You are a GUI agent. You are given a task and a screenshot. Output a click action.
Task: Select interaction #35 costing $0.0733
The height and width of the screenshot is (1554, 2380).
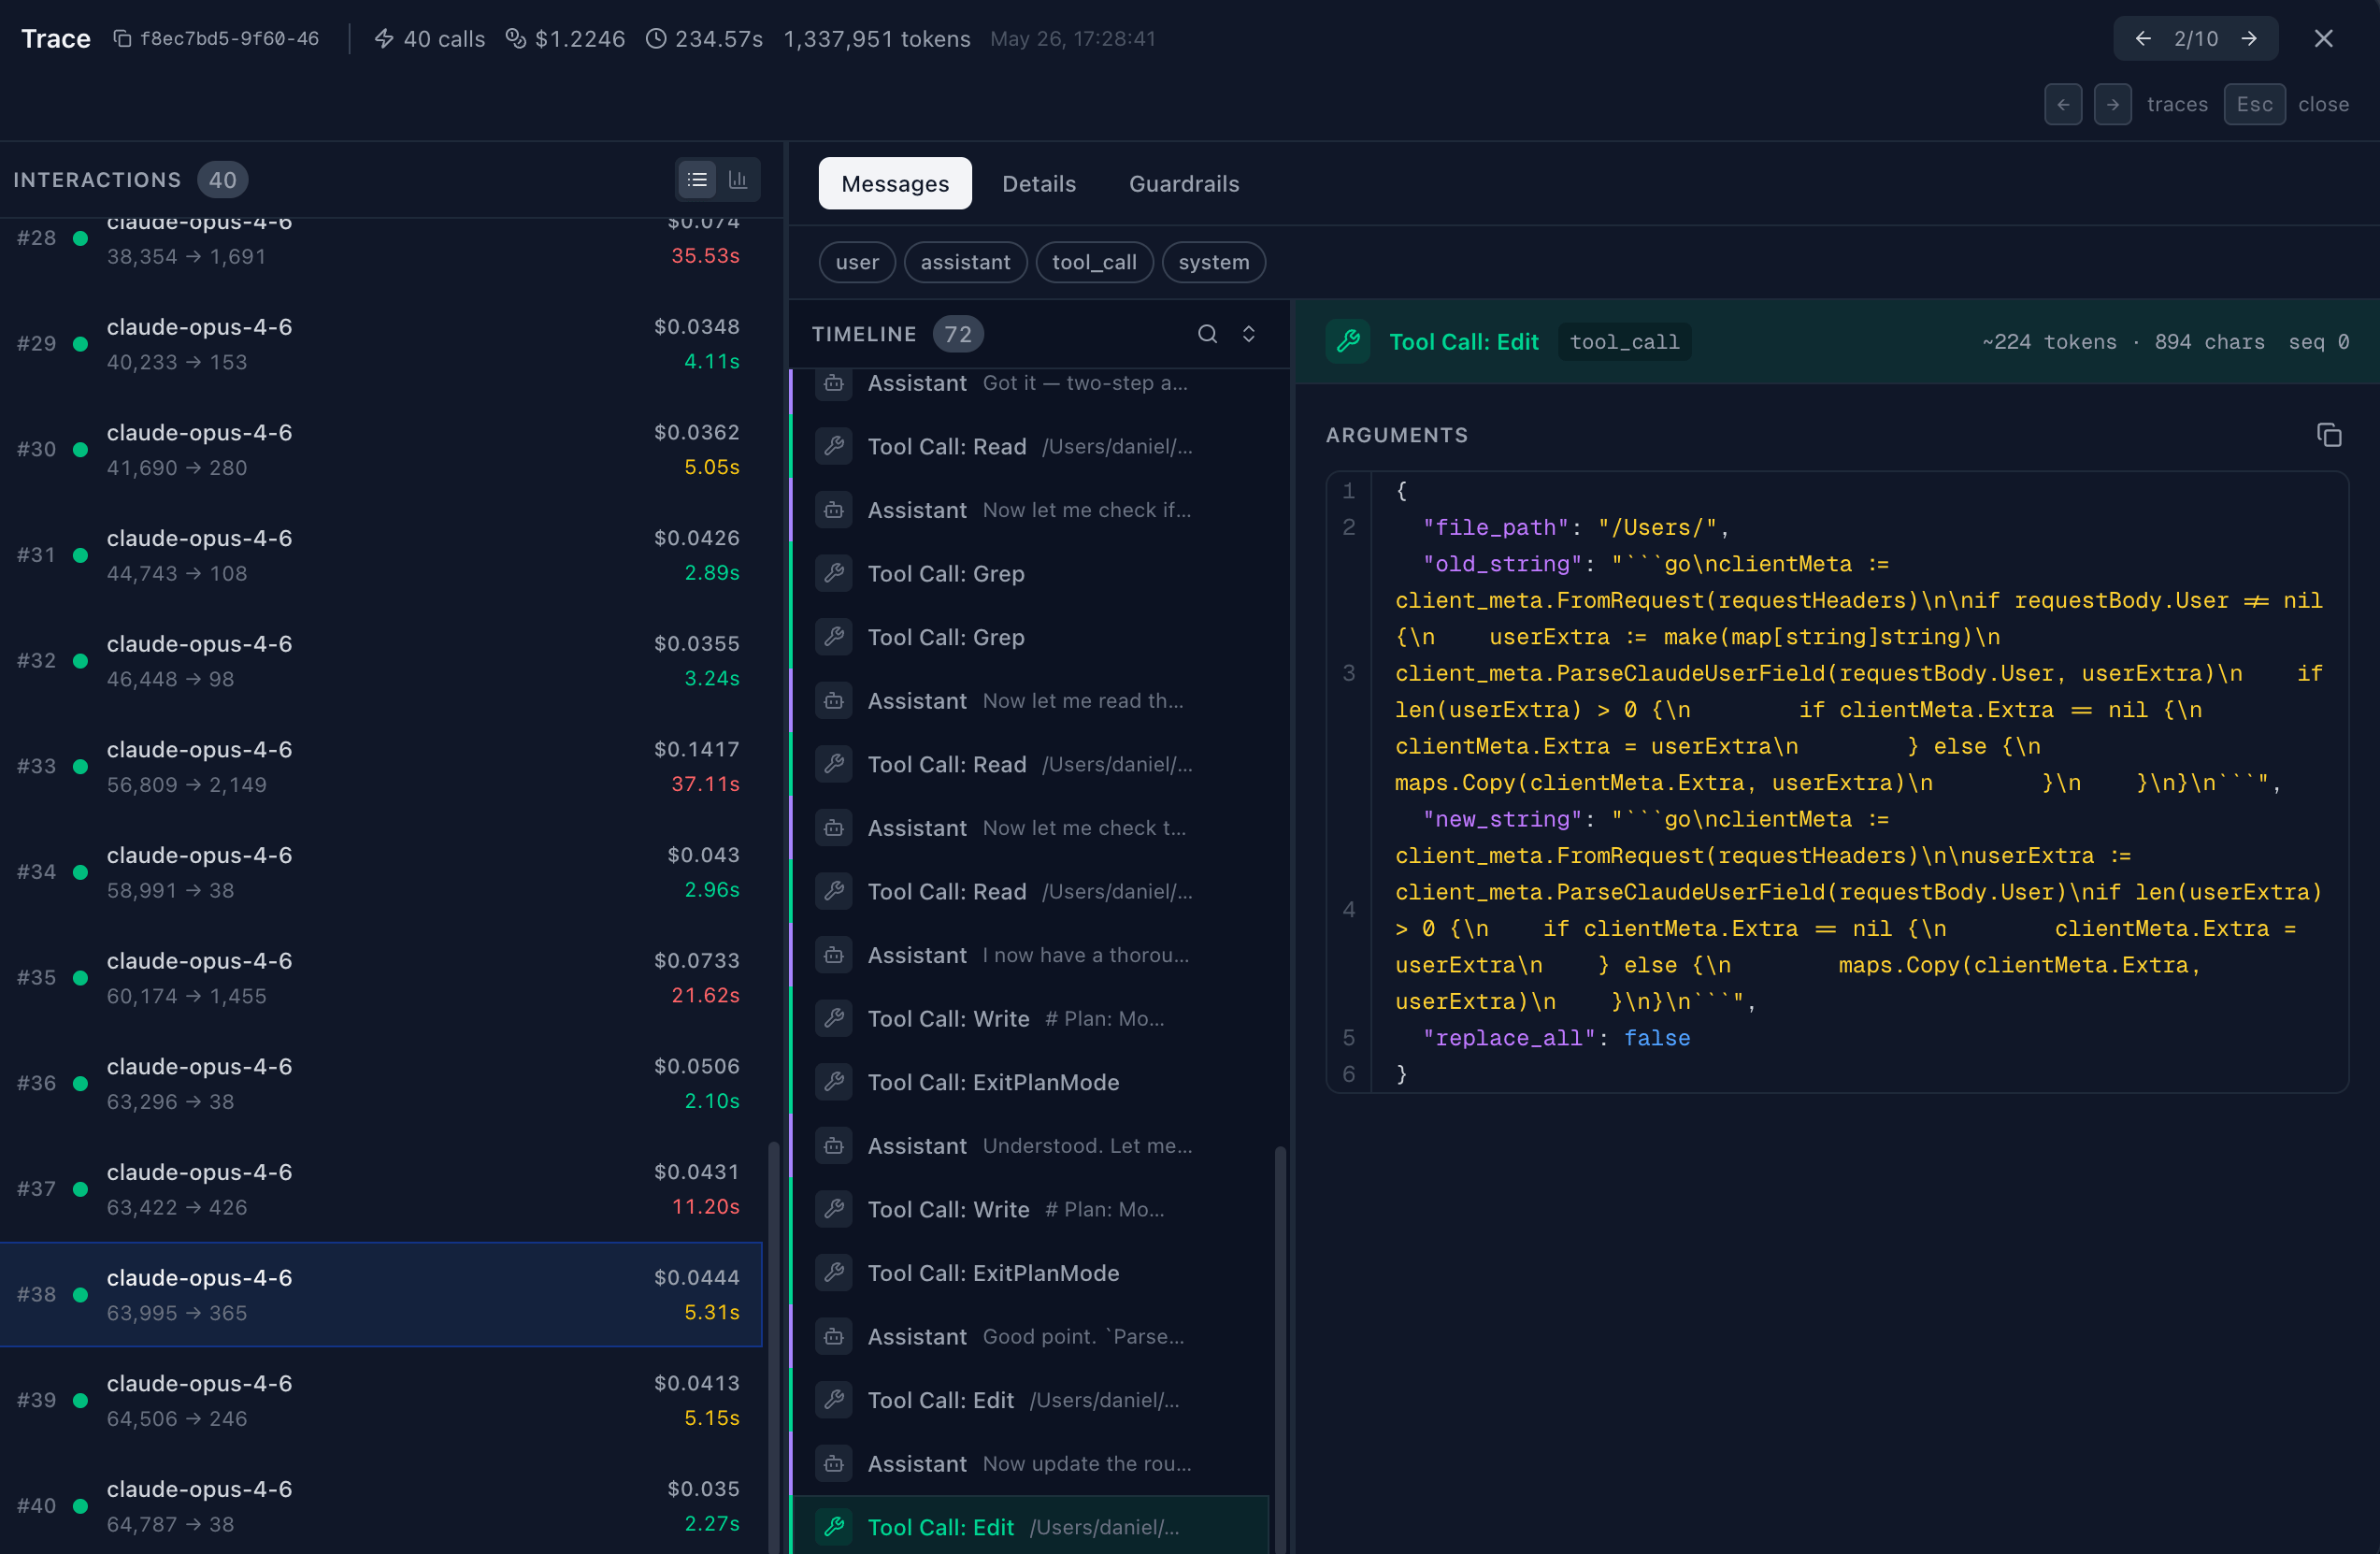point(380,978)
